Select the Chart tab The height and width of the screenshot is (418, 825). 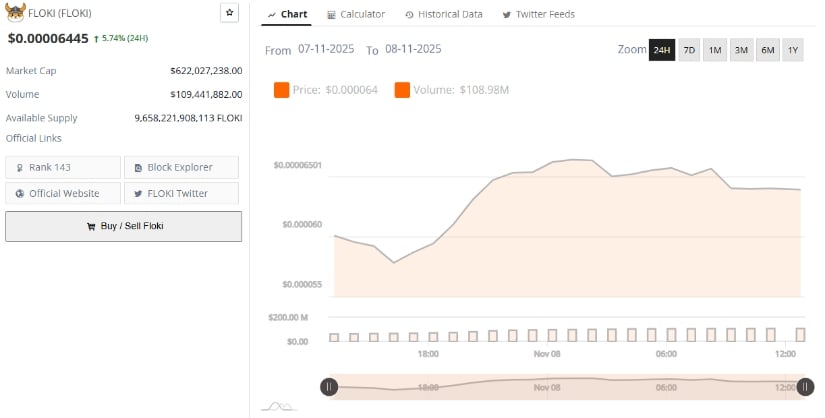click(x=287, y=14)
